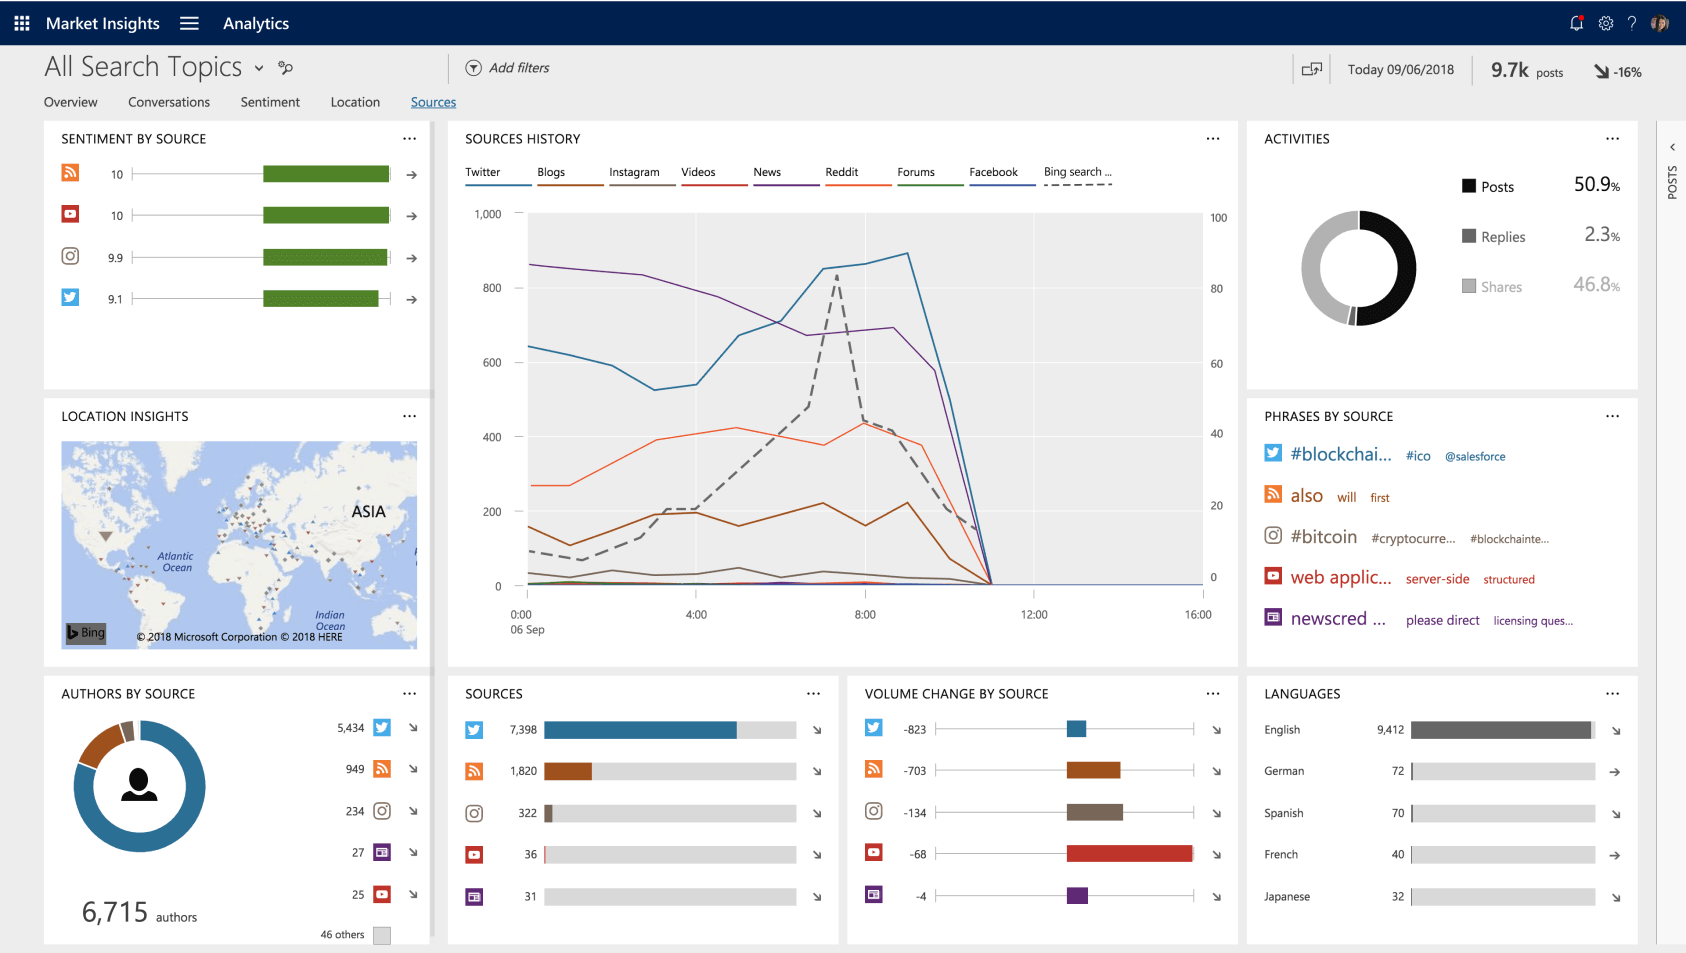
Task: Click the Today 09/06/2018 date button
Action: 1400,69
